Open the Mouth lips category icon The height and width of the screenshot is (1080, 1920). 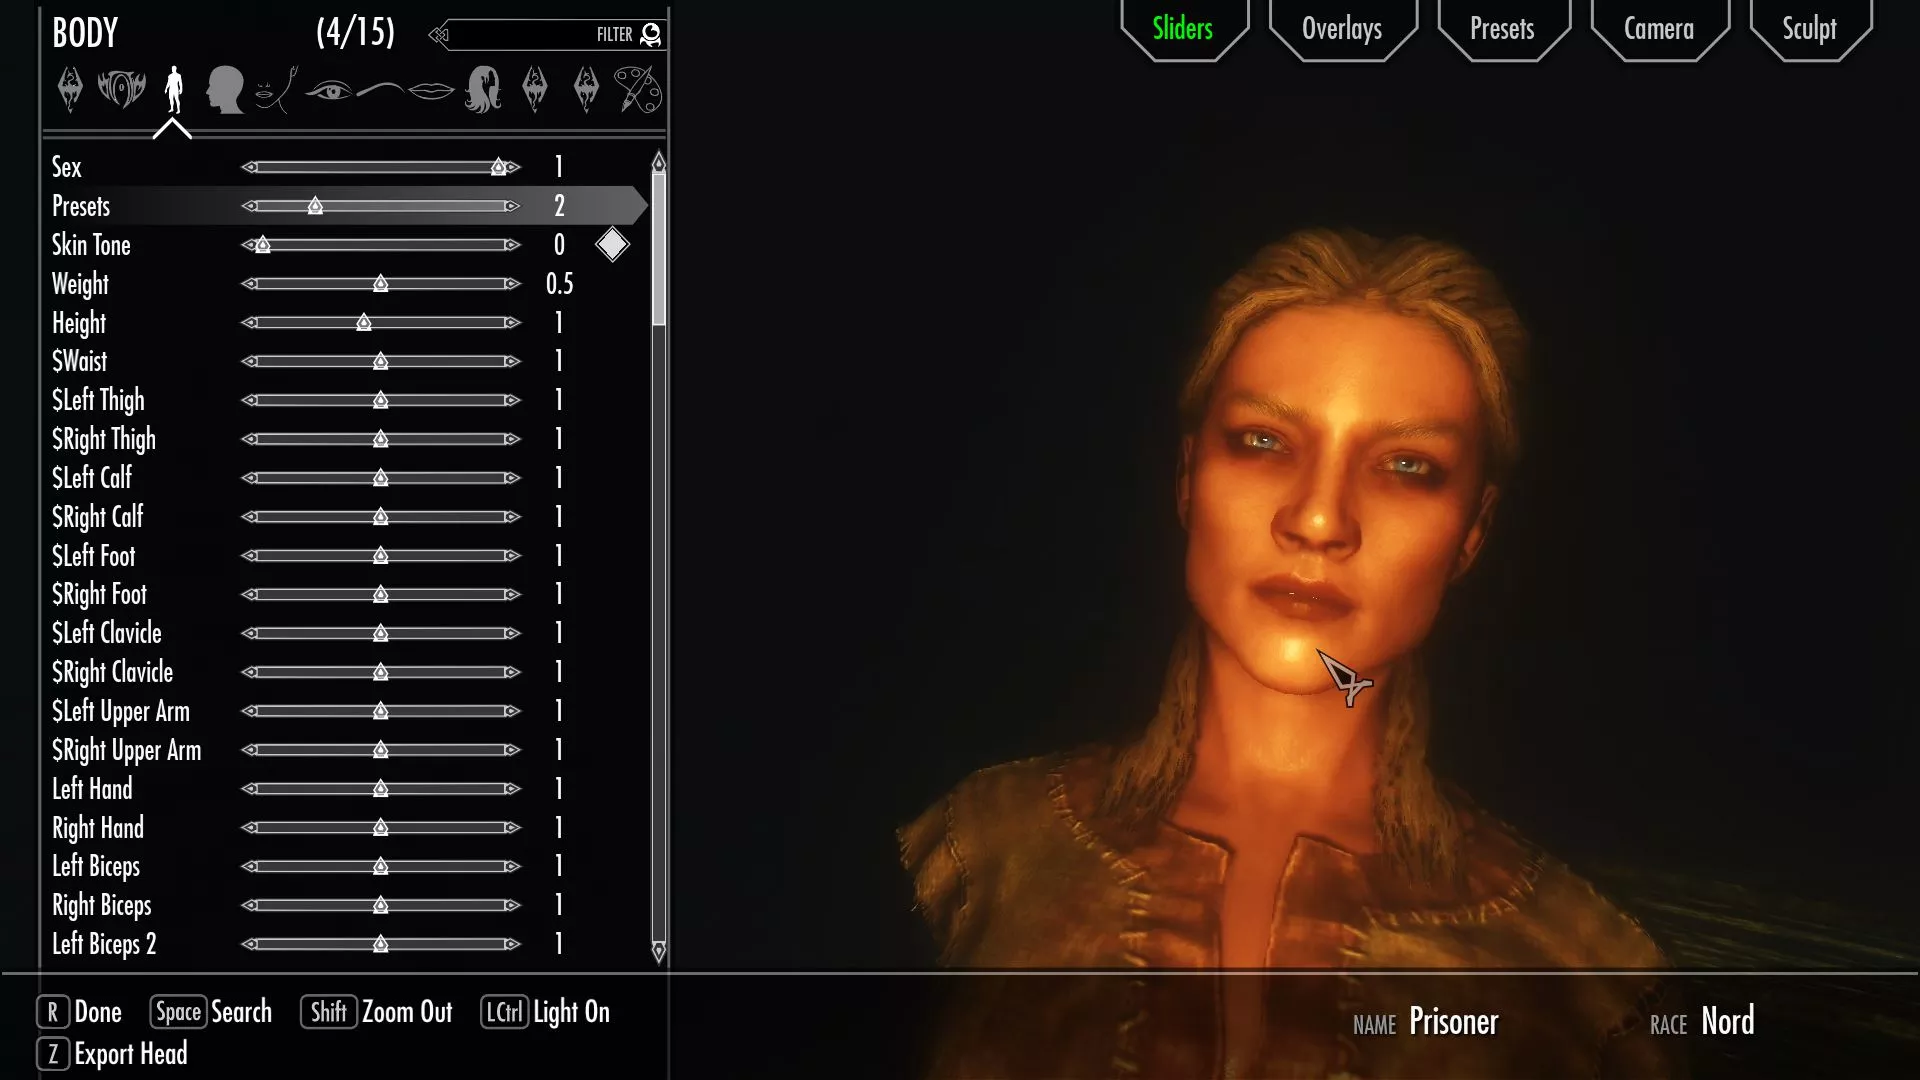431,91
